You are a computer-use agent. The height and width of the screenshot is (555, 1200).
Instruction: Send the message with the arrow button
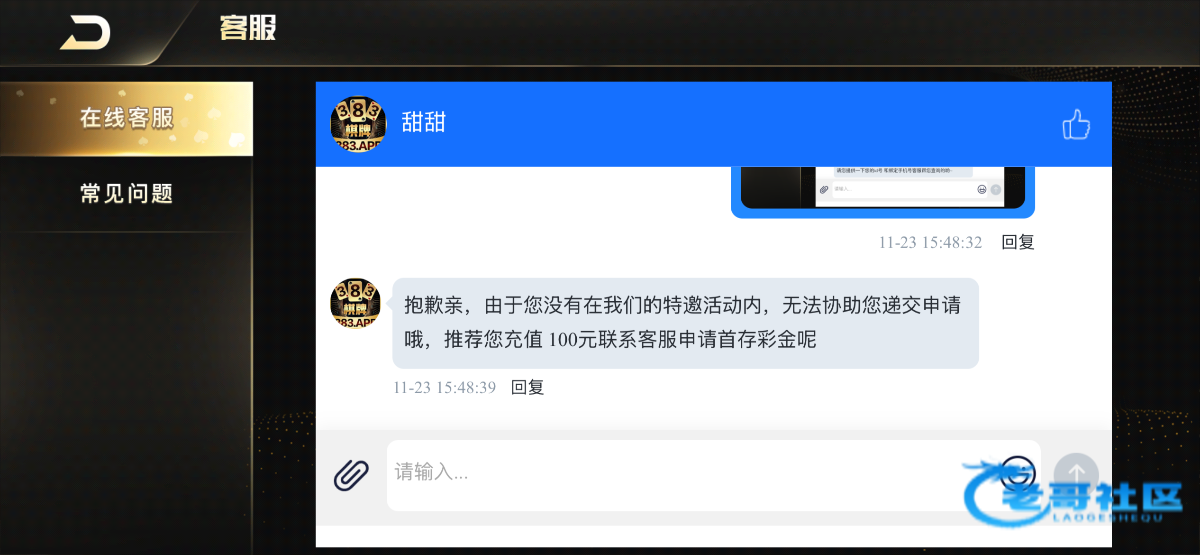1076,474
